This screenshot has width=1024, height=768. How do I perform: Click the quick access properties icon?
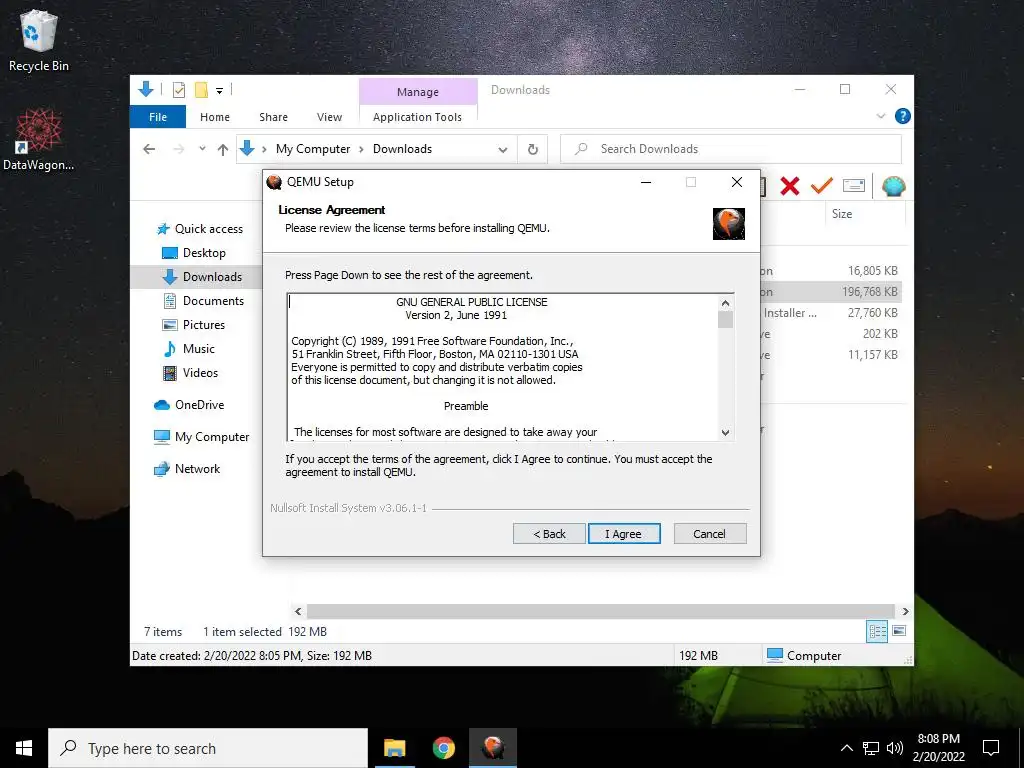coord(178,90)
